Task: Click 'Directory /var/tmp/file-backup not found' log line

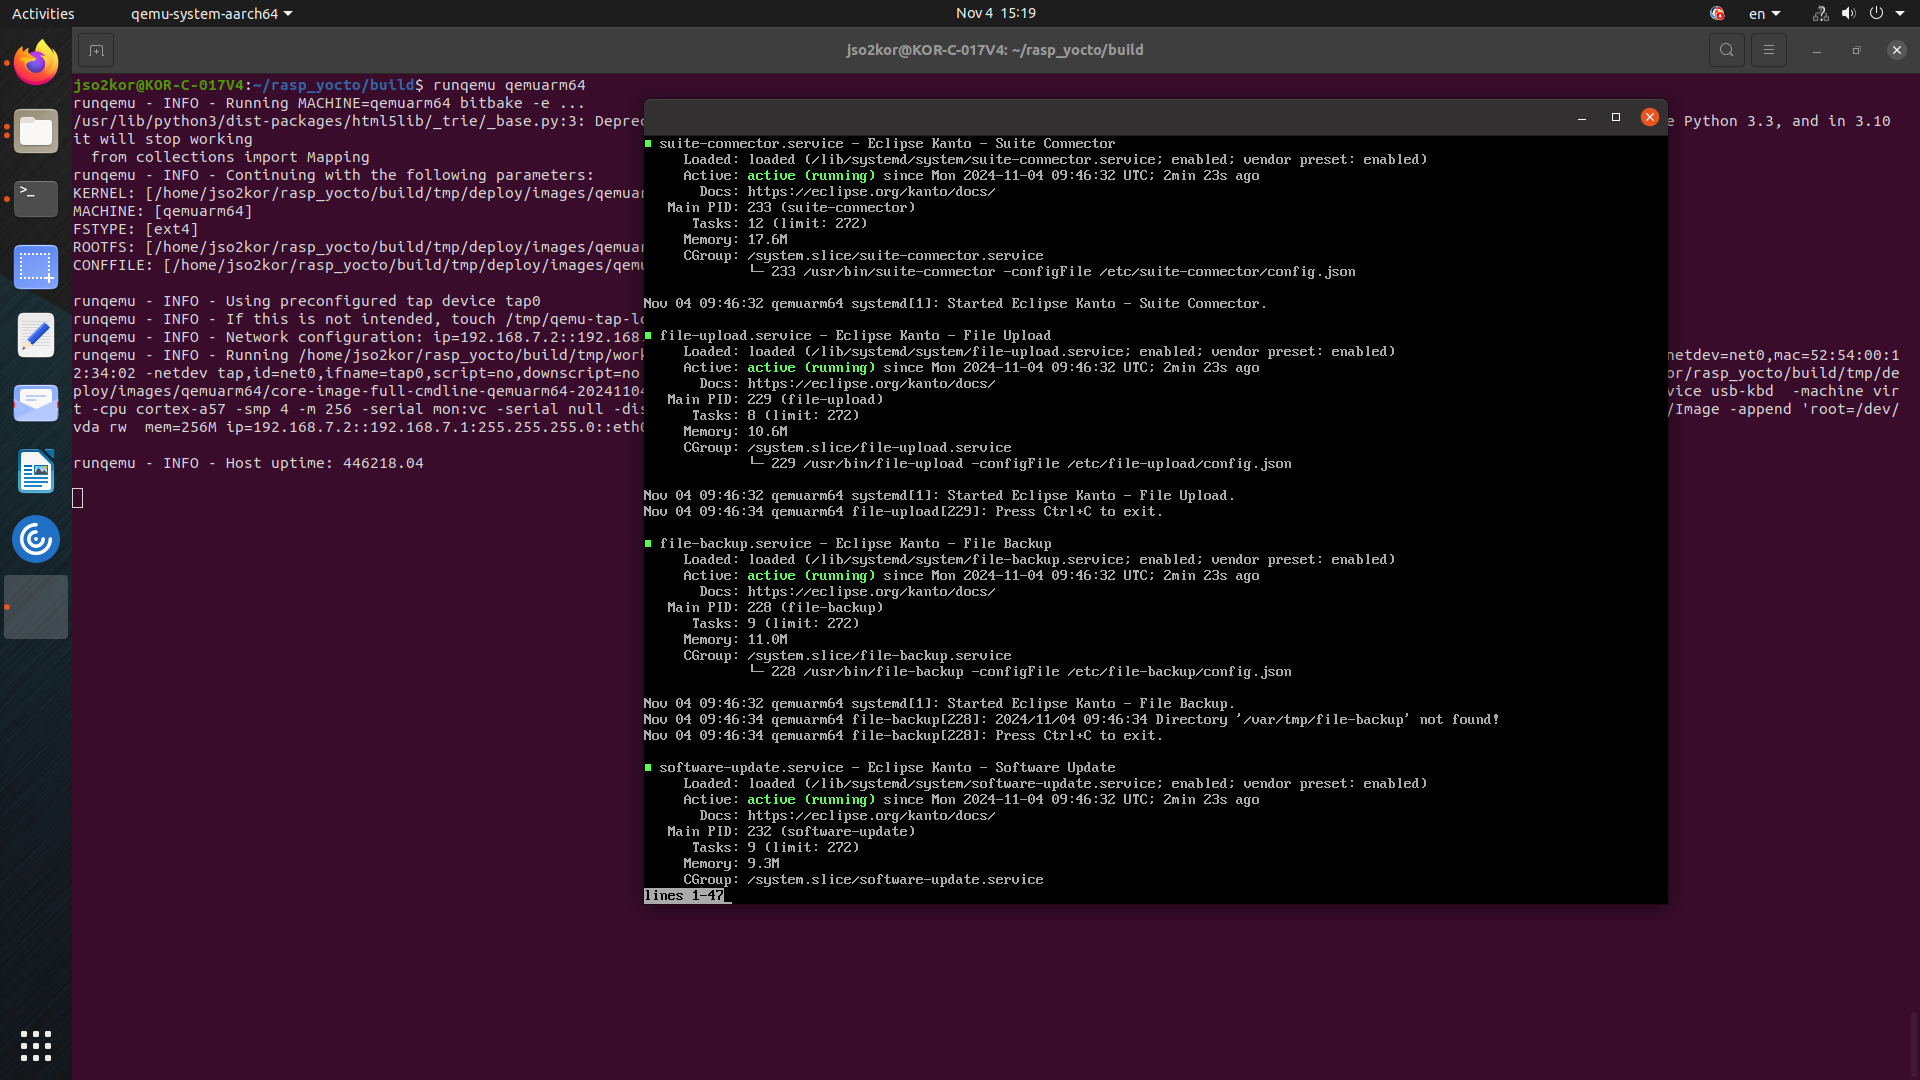Action: pos(1071,720)
